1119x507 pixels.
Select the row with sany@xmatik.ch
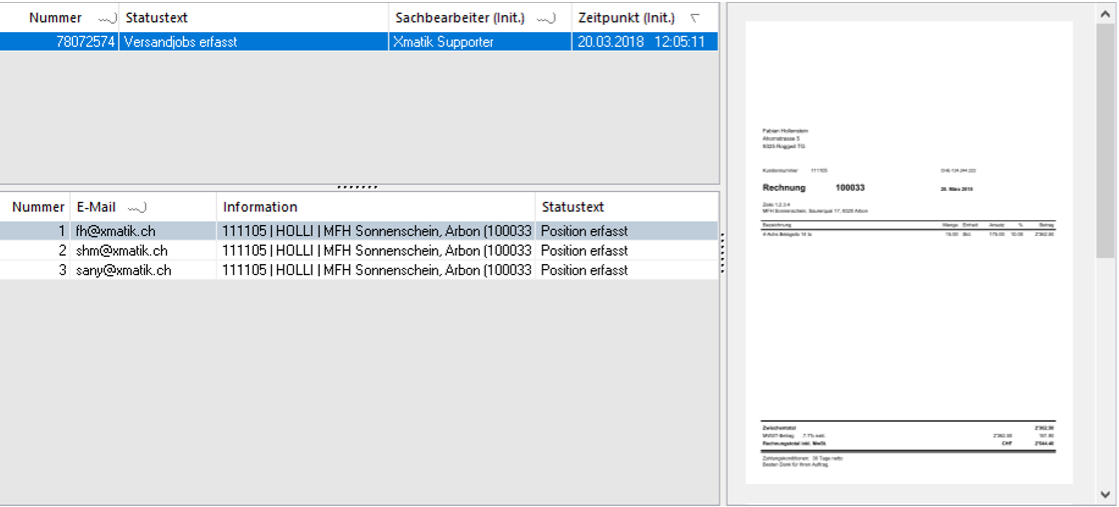point(123,270)
